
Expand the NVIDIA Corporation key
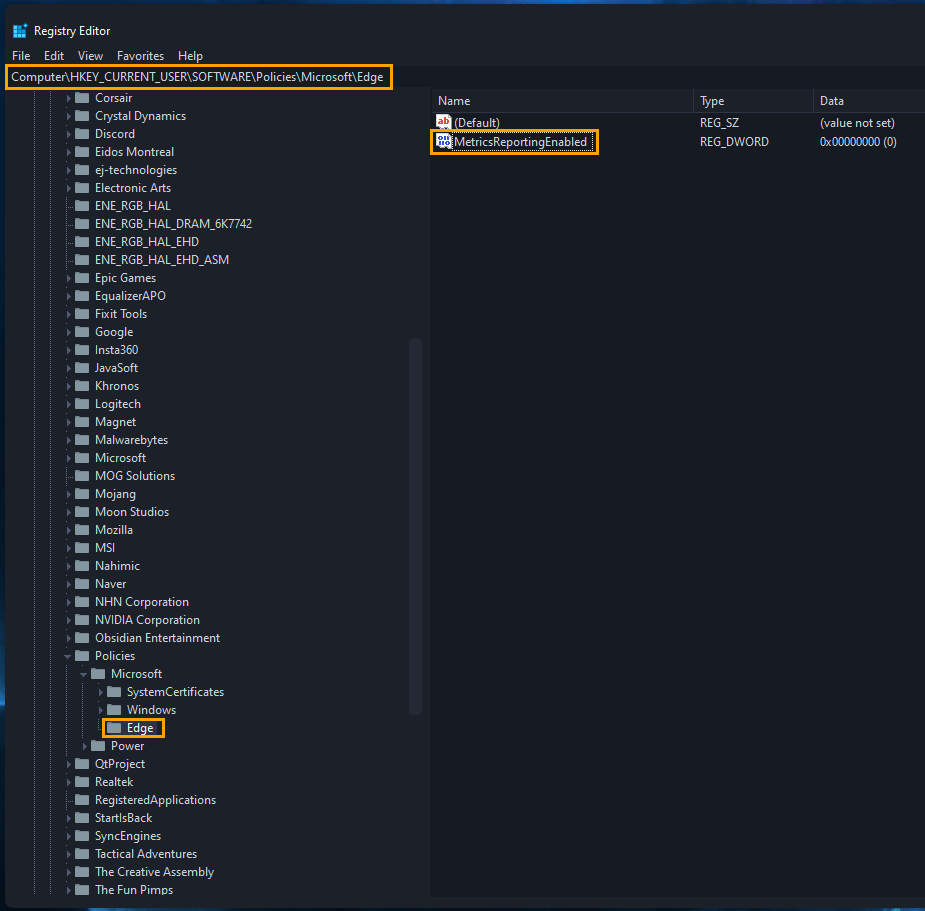pos(68,620)
